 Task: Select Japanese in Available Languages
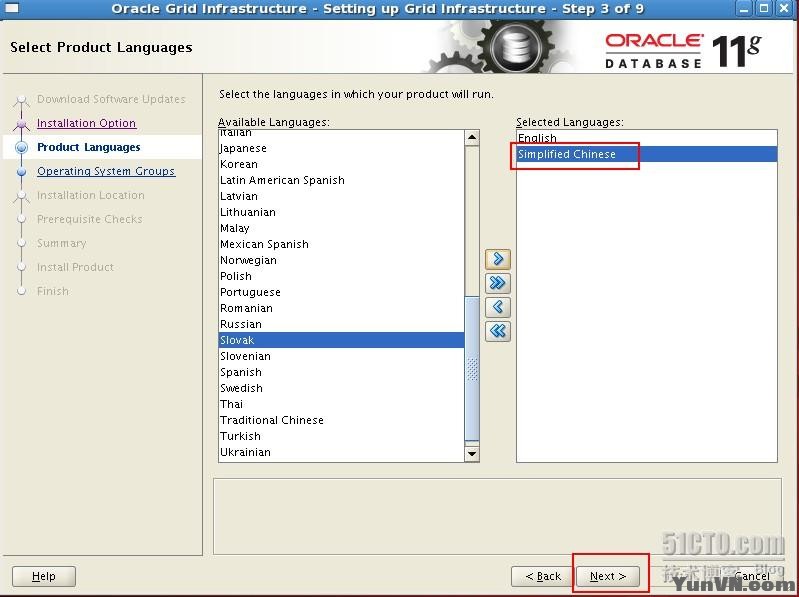pyautogui.click(x=341, y=148)
